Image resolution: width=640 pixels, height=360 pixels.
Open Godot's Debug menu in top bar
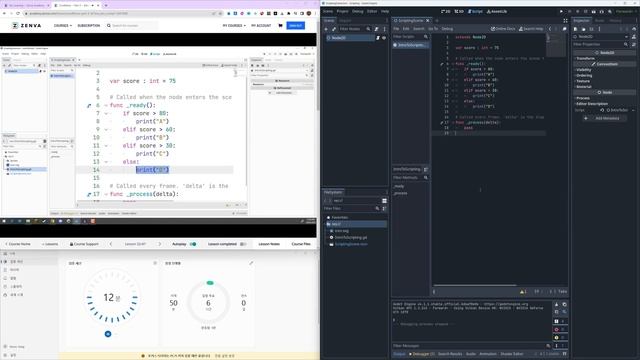pos(358,11)
